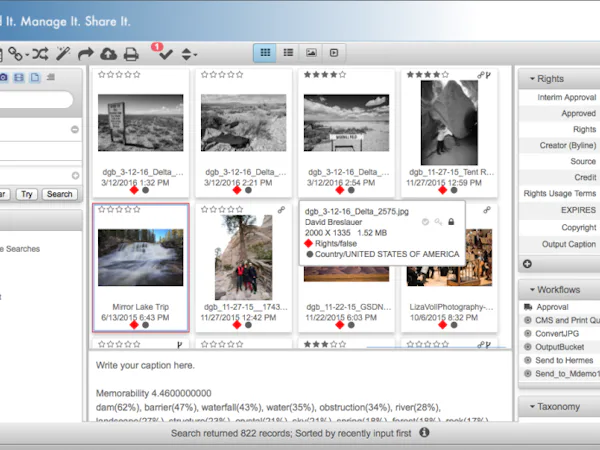Click the stacked lines filter icon
Viewport: 600px width, 450px height.
click(x=51, y=77)
